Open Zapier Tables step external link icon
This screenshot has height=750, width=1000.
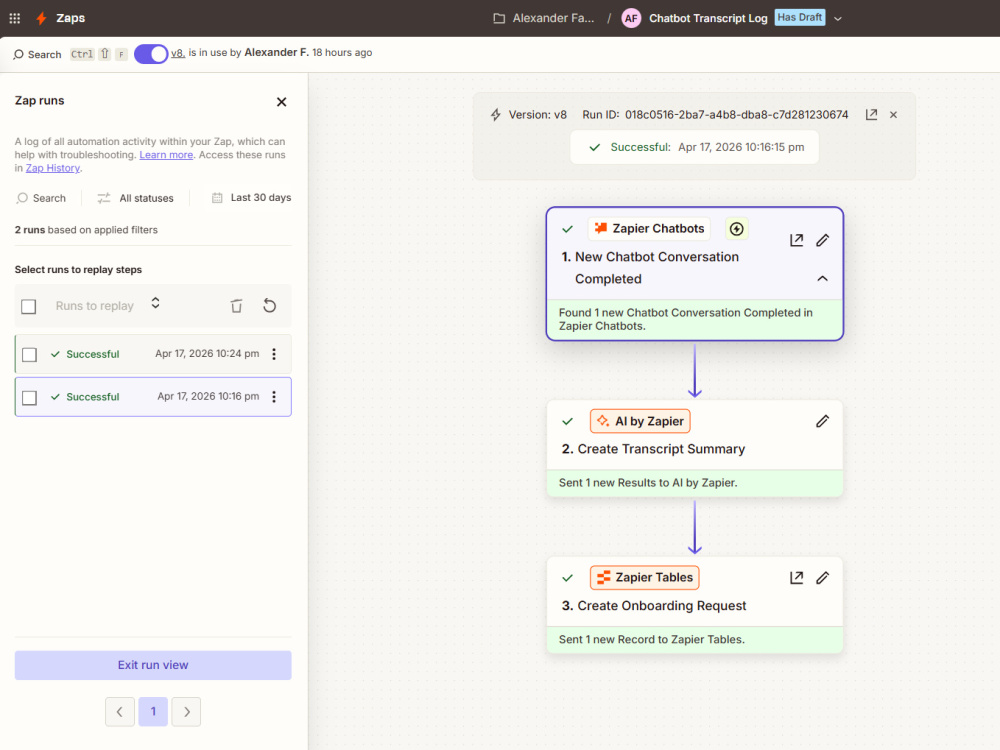point(797,578)
